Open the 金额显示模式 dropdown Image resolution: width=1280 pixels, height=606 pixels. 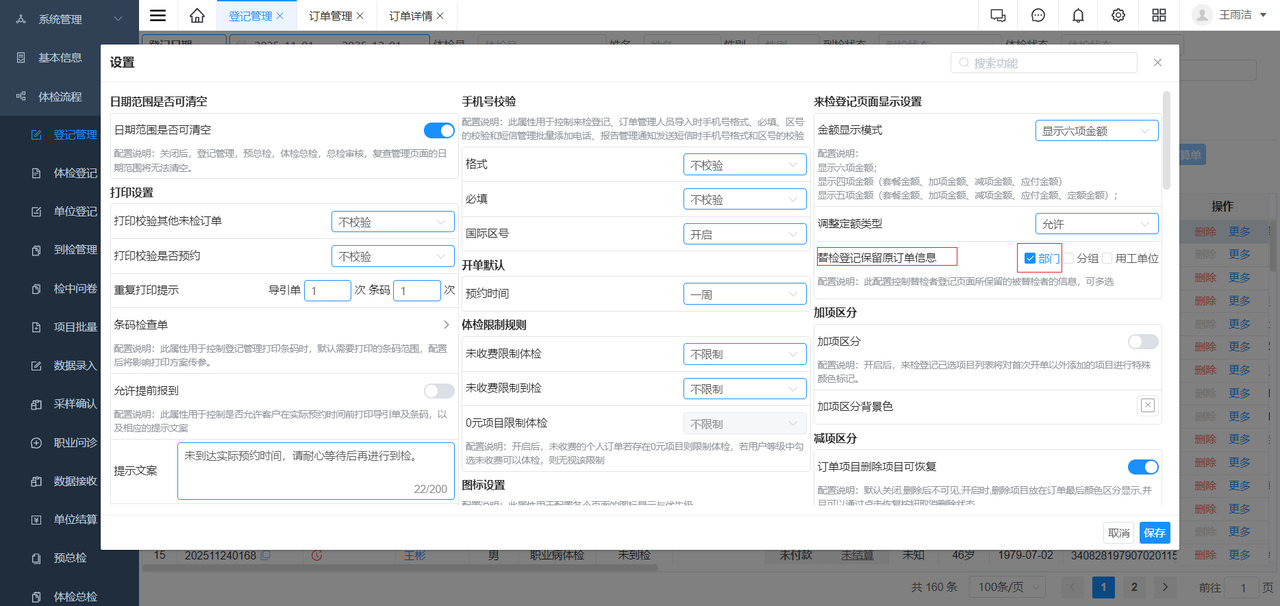tap(1096, 130)
